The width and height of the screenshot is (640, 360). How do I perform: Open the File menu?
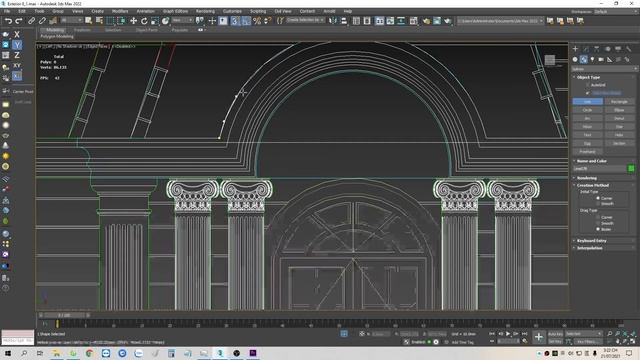[x=7, y=11]
